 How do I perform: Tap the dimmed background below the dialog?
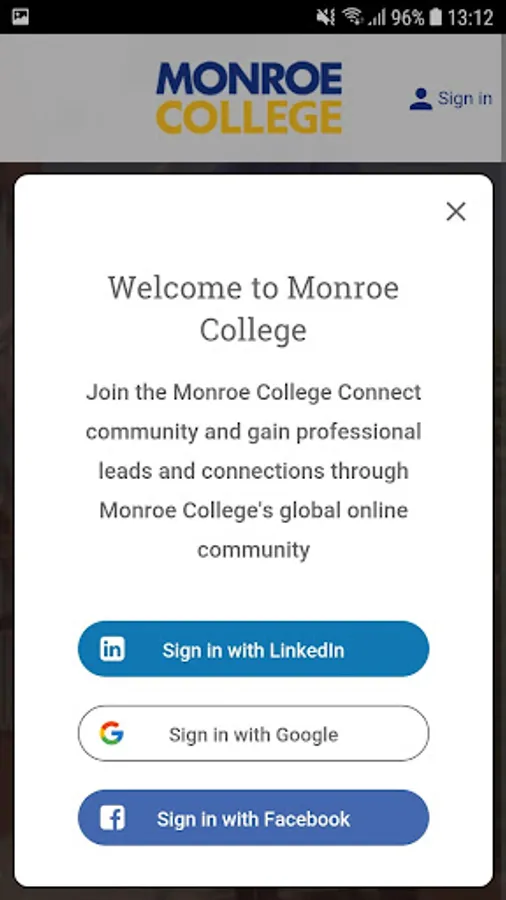pyautogui.click(x=253, y=894)
